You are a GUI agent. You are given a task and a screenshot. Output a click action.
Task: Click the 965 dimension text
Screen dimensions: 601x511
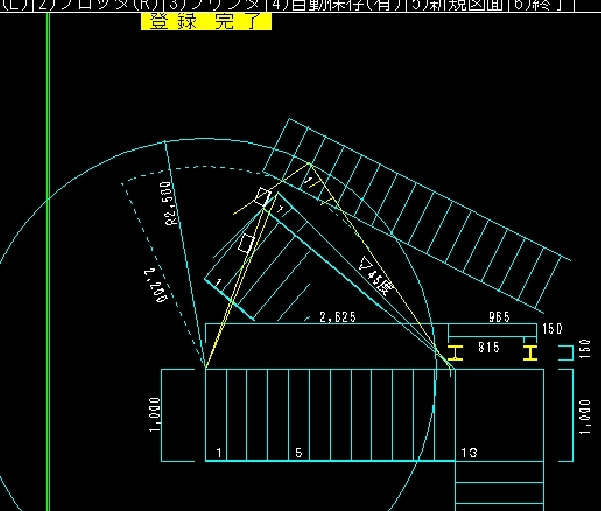coord(499,317)
